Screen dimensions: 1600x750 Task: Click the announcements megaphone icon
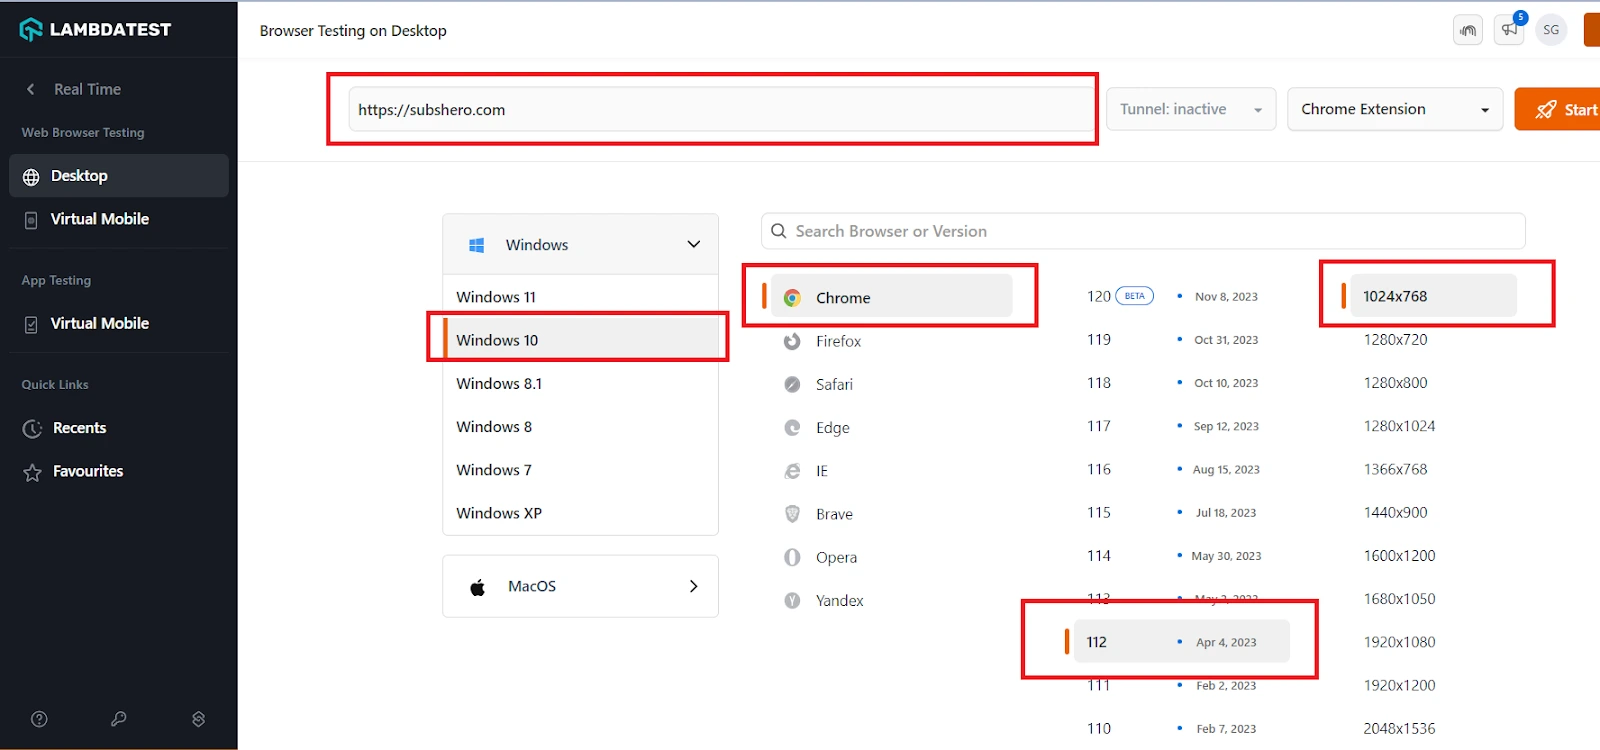(1509, 30)
